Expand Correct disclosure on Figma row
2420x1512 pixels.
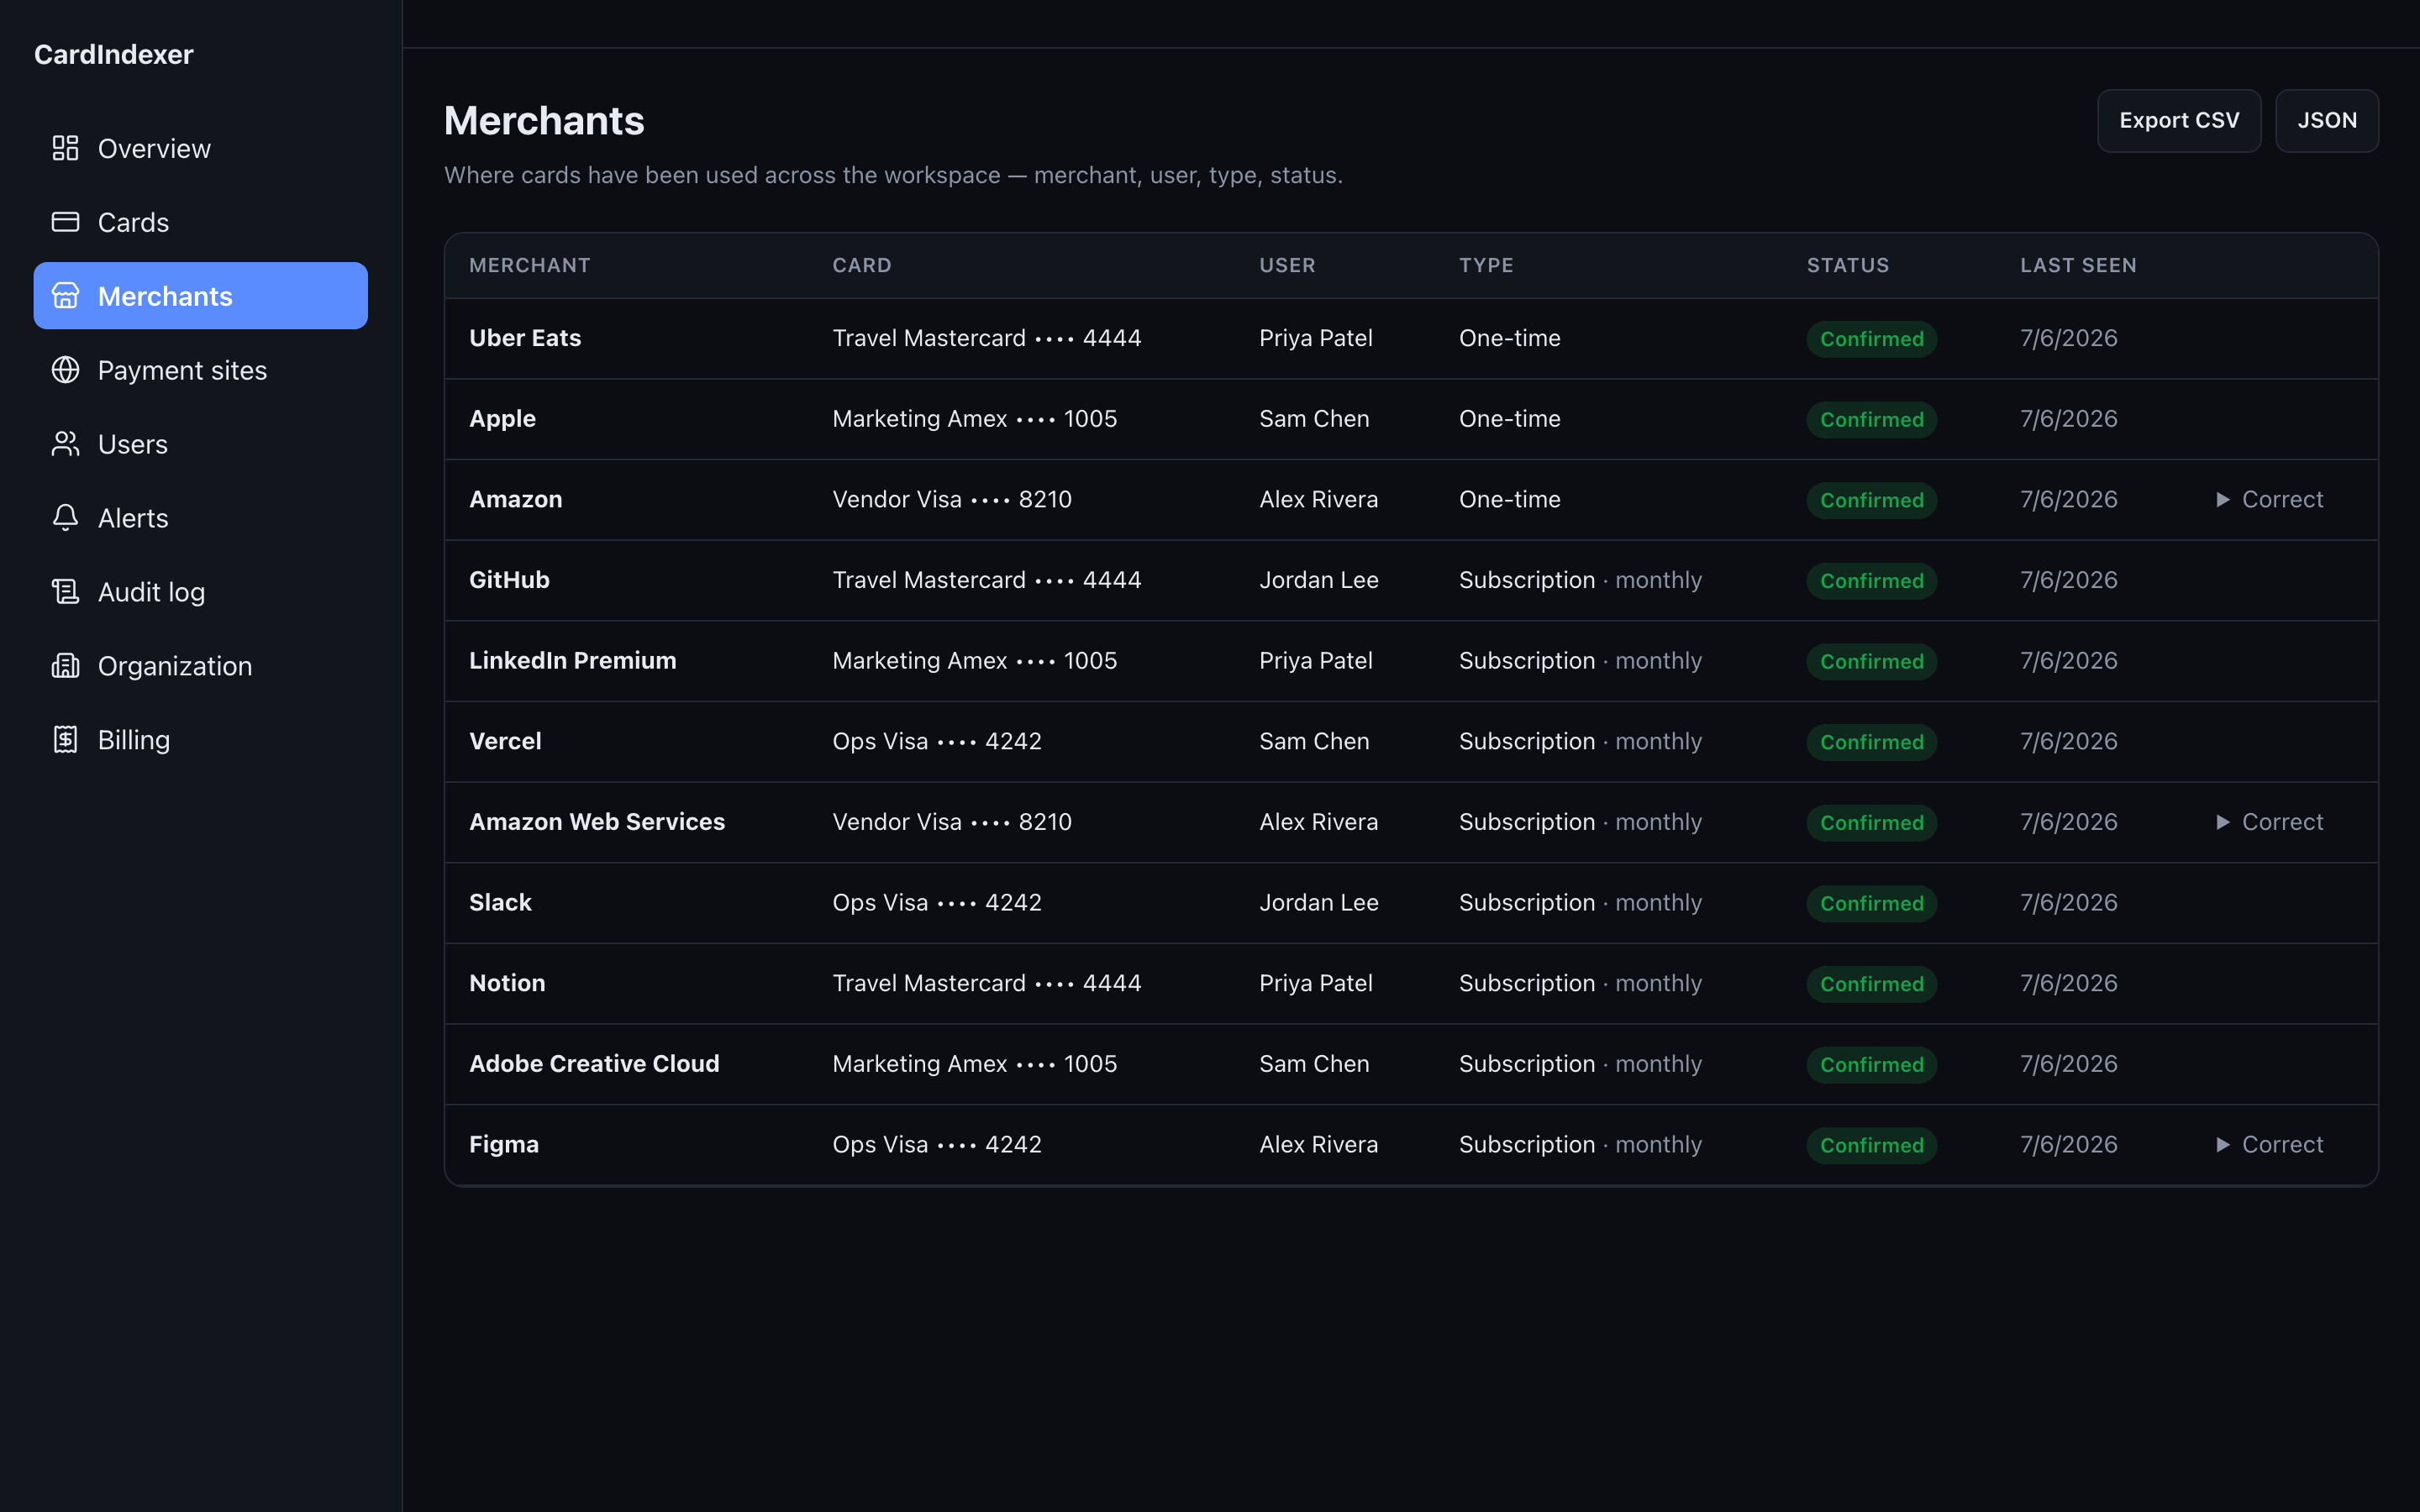point(2270,1144)
